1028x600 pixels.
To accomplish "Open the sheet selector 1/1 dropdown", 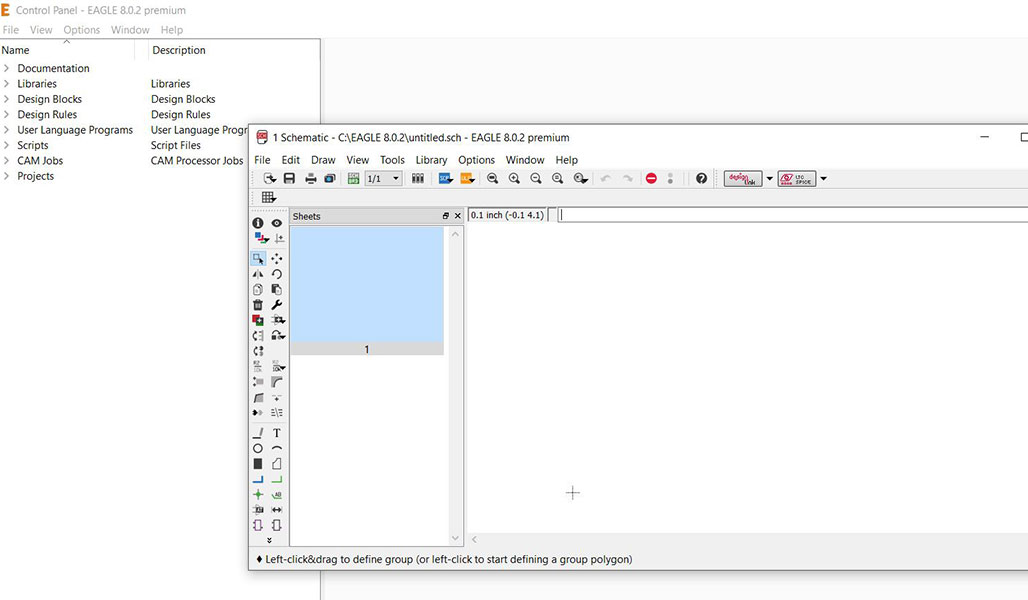I will click(383, 178).
